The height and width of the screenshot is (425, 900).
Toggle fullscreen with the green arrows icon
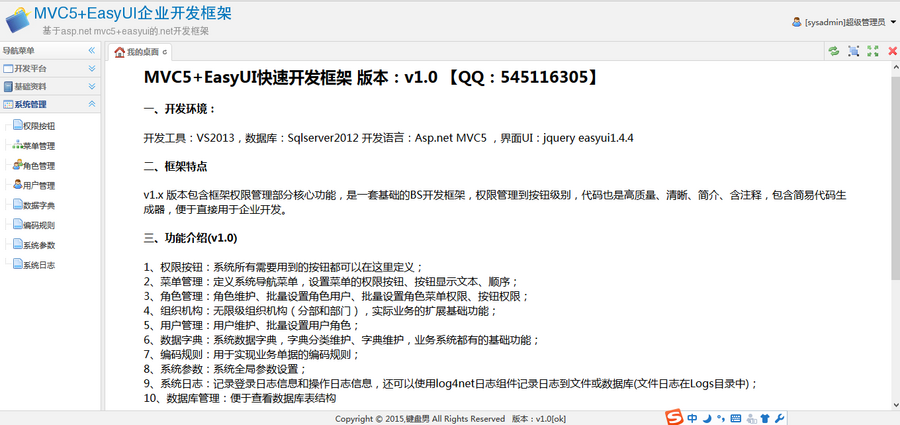pyautogui.click(x=873, y=51)
